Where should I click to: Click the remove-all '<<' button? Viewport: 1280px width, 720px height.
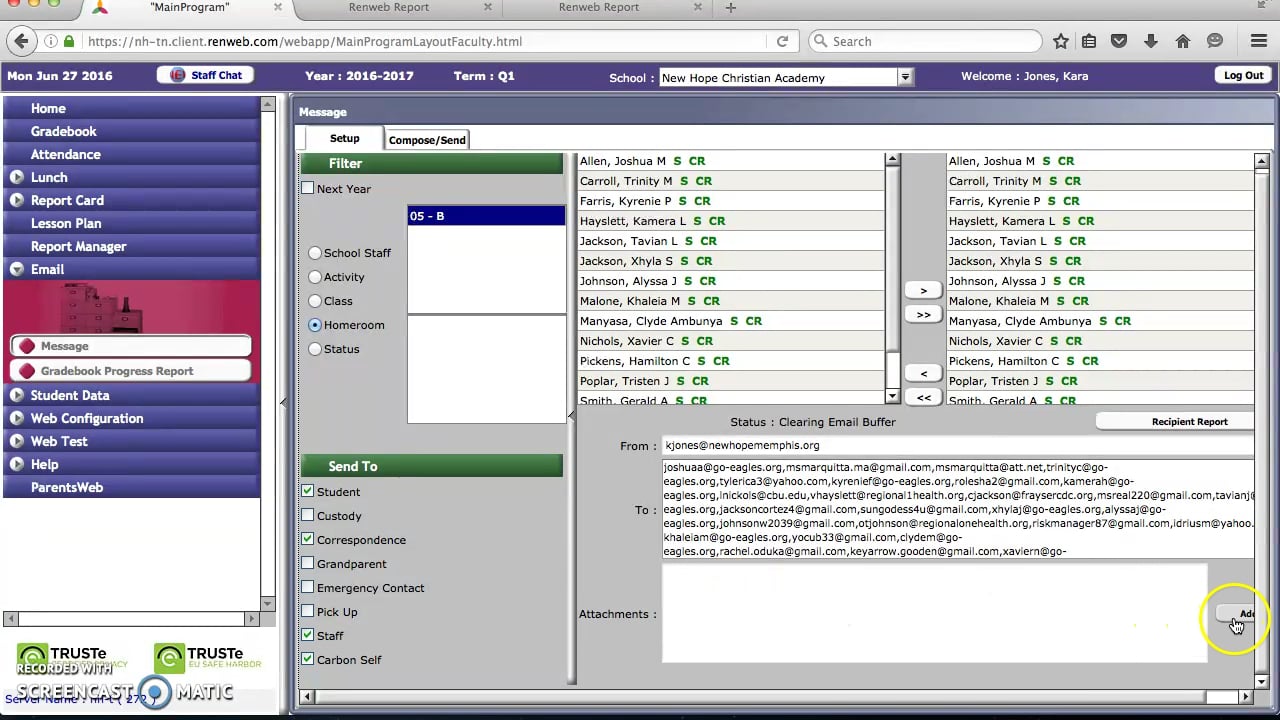click(923, 397)
